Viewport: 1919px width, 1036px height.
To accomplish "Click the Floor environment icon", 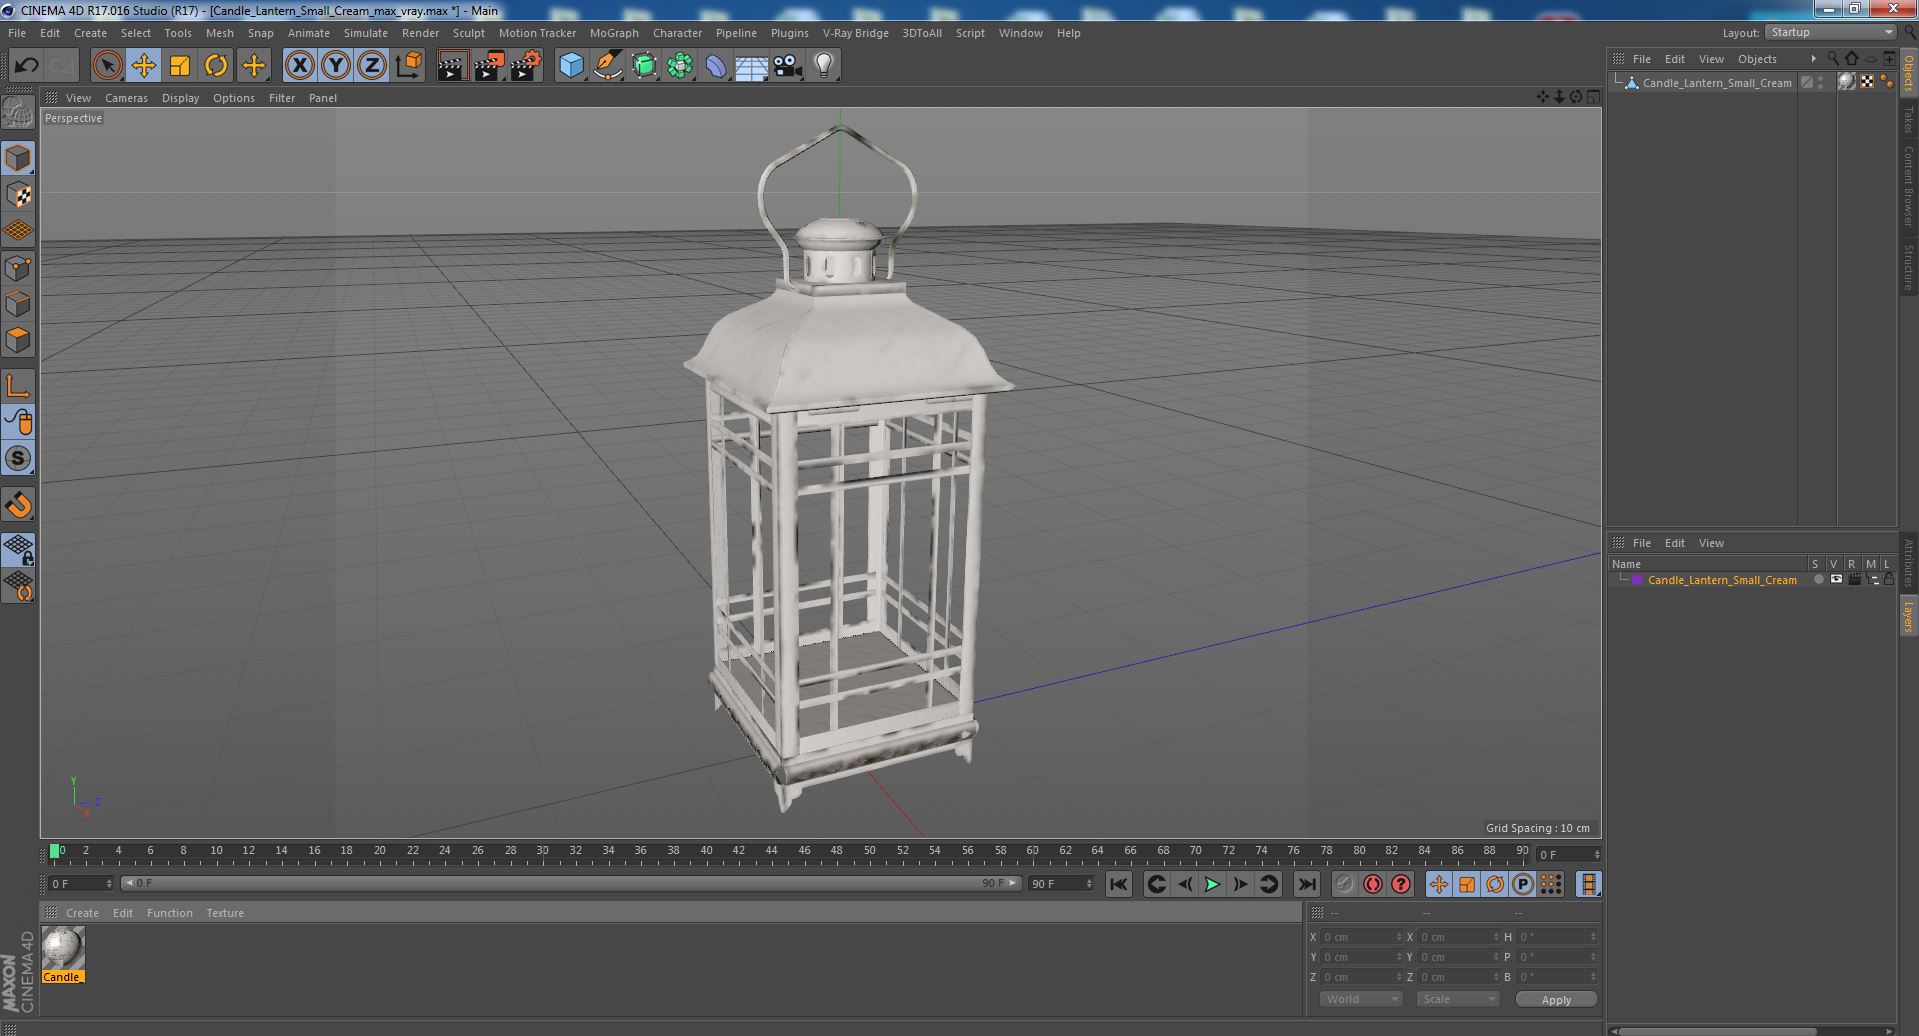I will [x=751, y=66].
